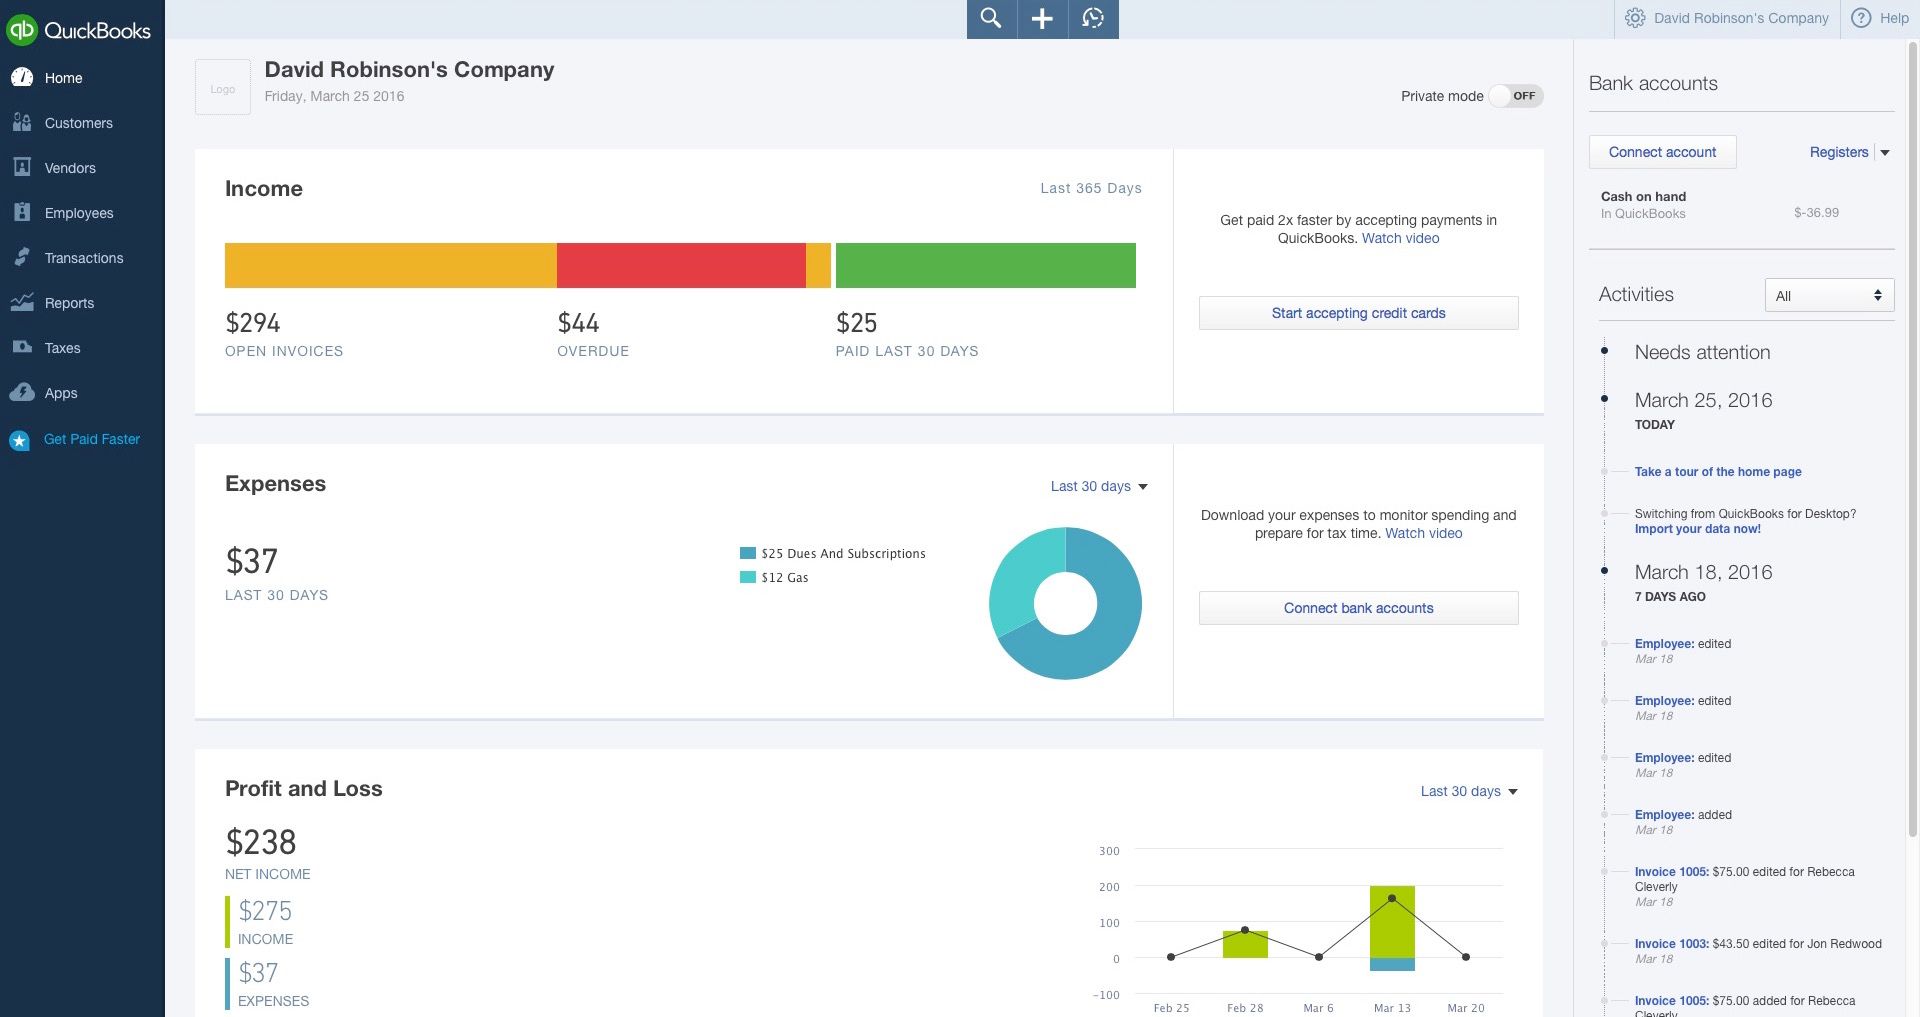Open Help question mark icon
The image size is (1920, 1017).
pos(1861,18)
